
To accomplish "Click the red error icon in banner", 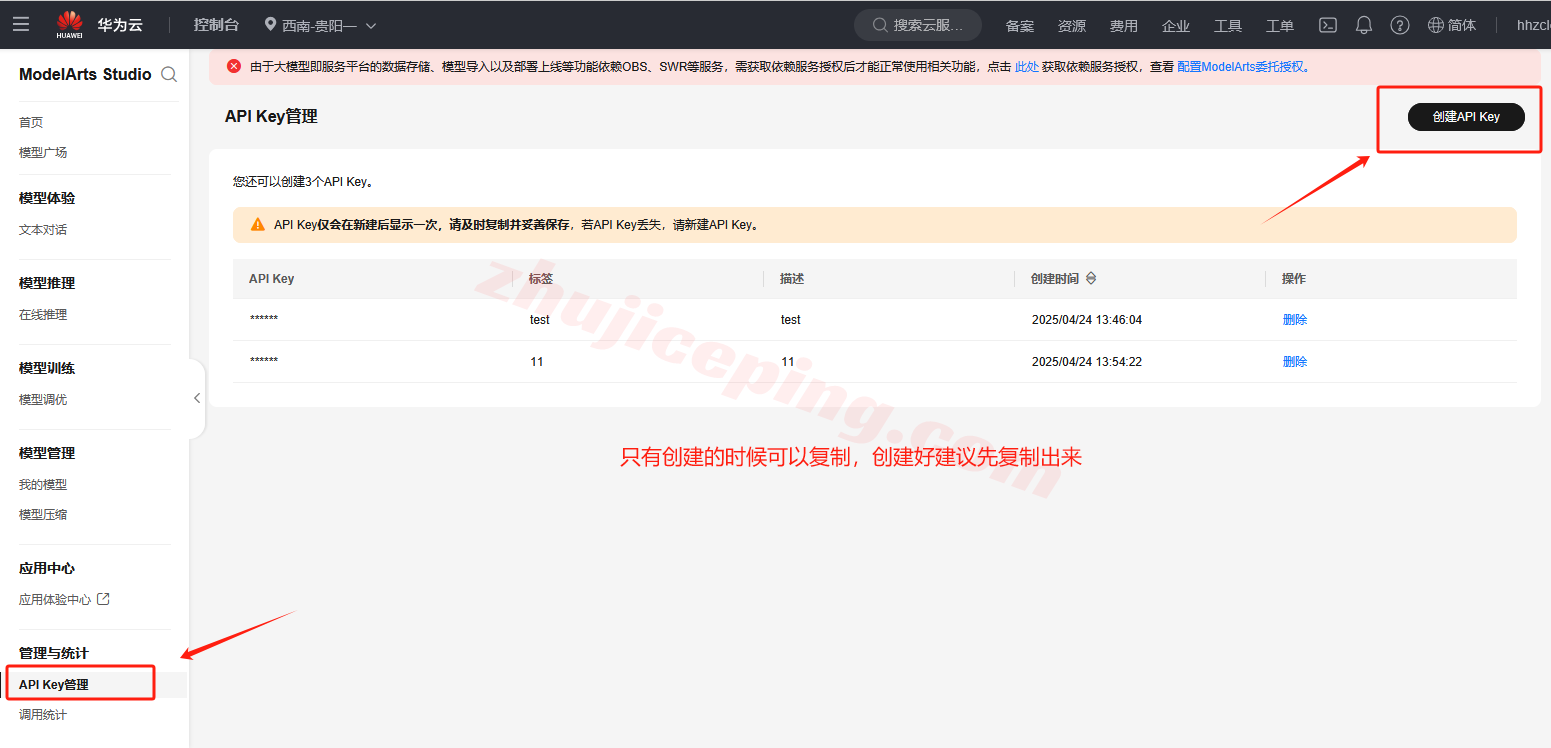I will click(234, 66).
